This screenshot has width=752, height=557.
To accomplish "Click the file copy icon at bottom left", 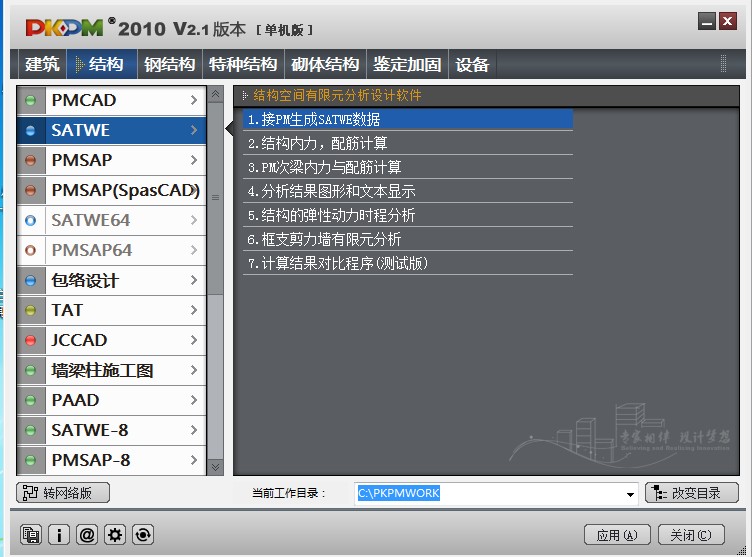I will point(31,535).
